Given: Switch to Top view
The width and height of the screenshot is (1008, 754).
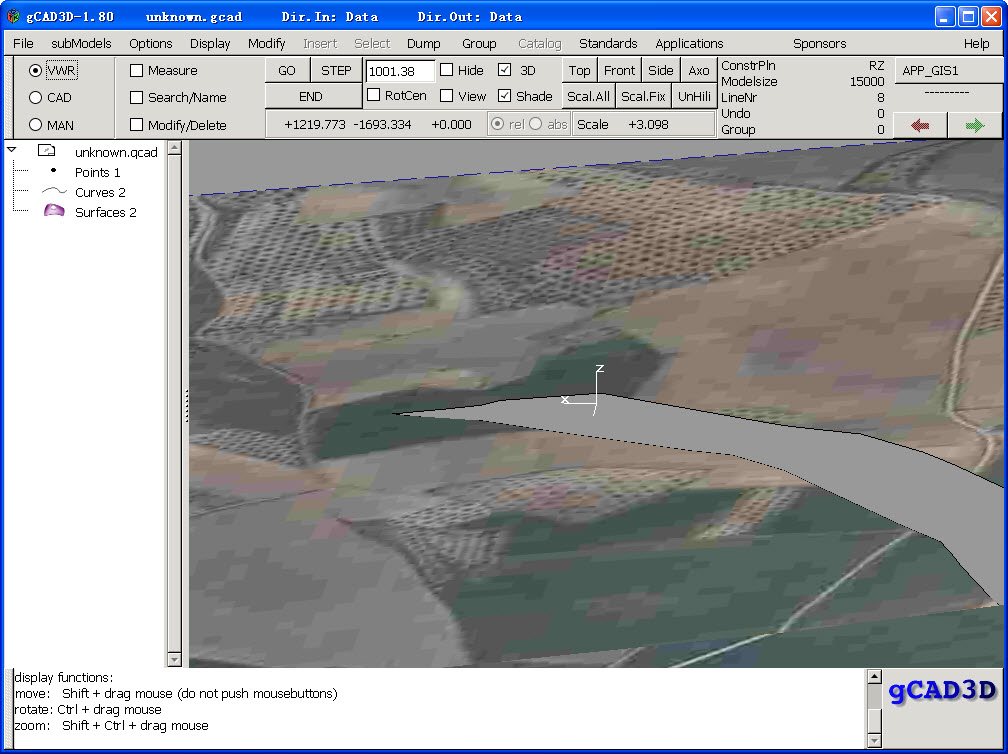Looking at the screenshot, I should pos(579,70).
